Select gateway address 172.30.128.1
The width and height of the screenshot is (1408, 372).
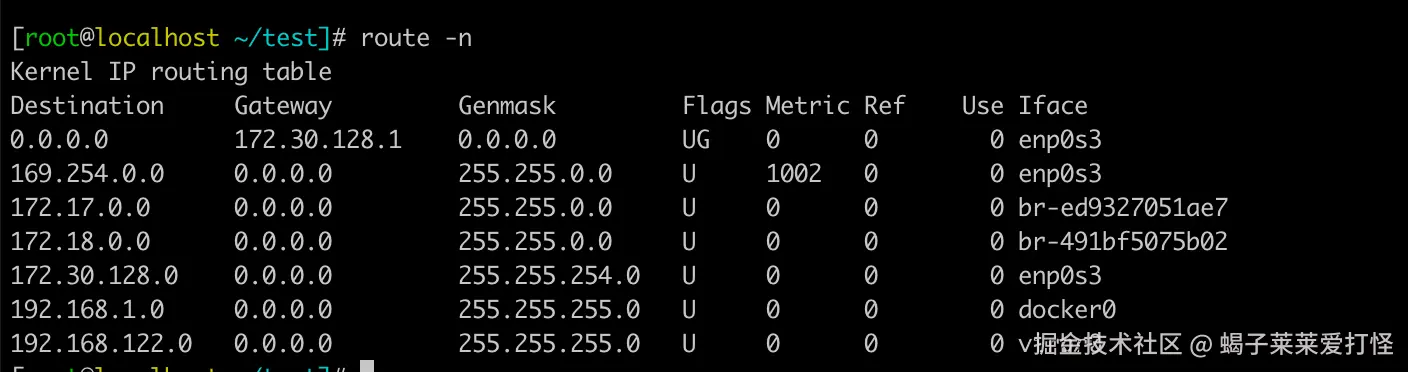318,139
